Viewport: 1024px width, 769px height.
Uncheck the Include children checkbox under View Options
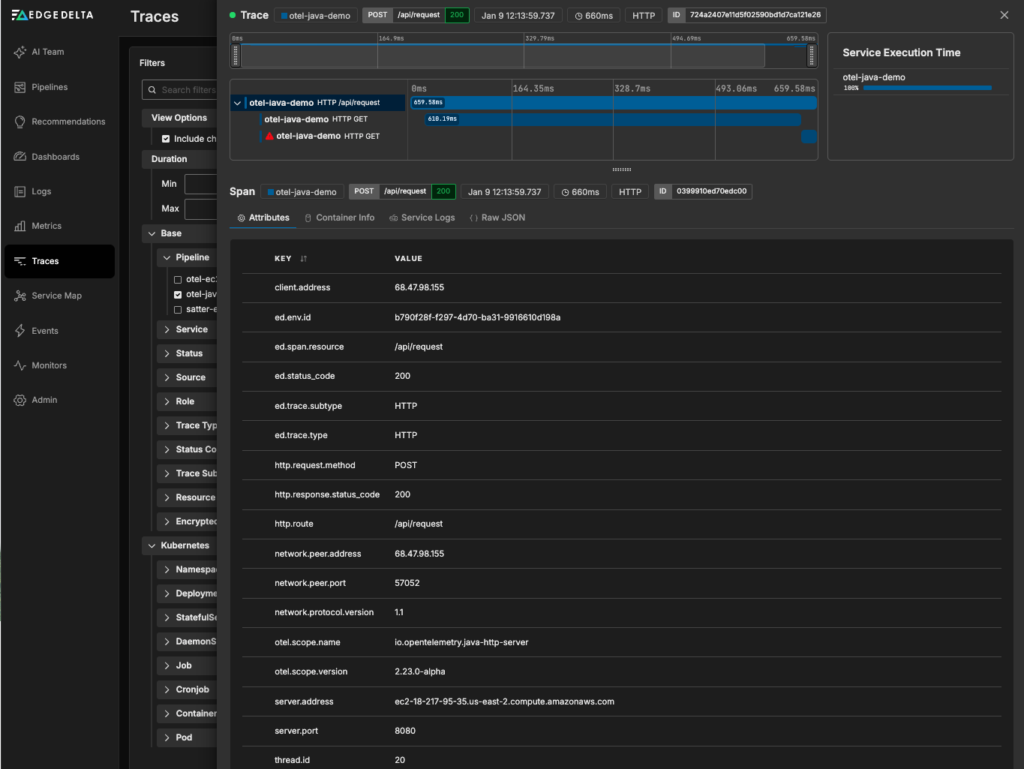pyautogui.click(x=166, y=139)
